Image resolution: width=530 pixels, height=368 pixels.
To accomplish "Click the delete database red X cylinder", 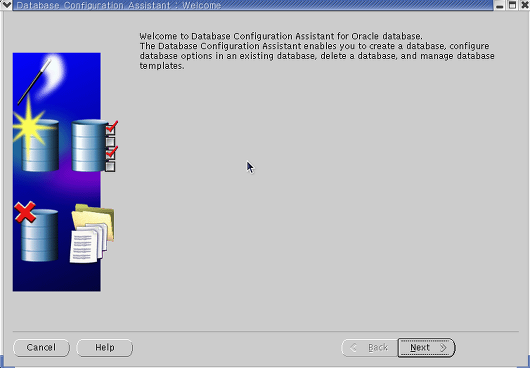I will [x=37, y=232].
